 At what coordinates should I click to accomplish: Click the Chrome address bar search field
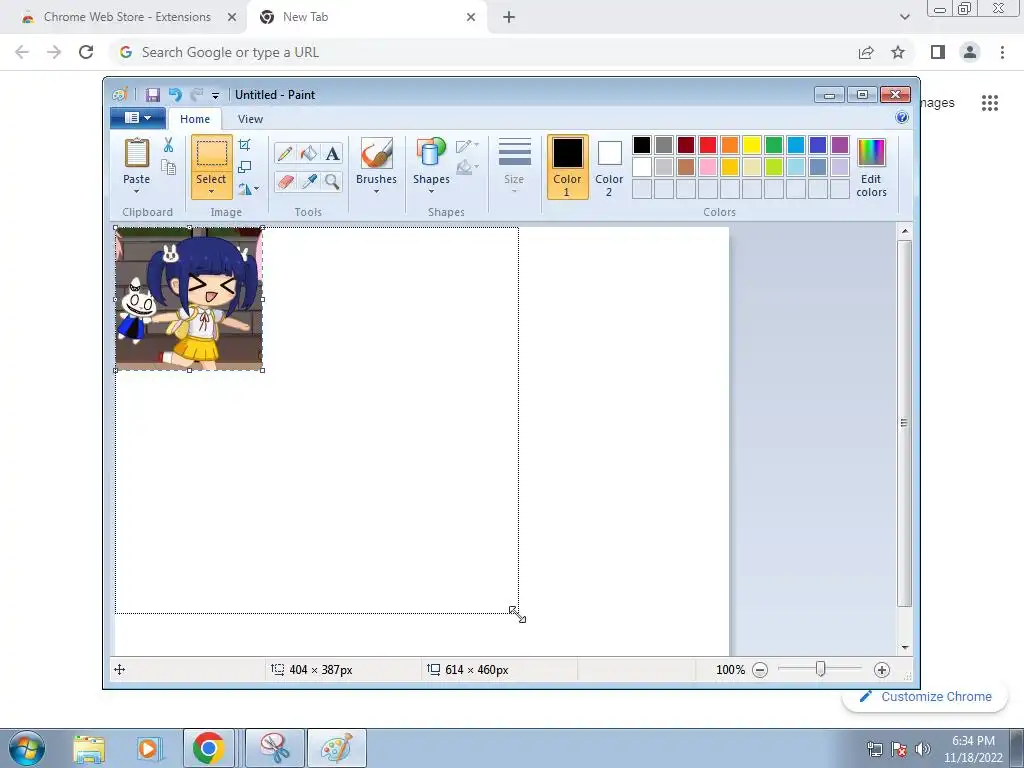(483, 52)
